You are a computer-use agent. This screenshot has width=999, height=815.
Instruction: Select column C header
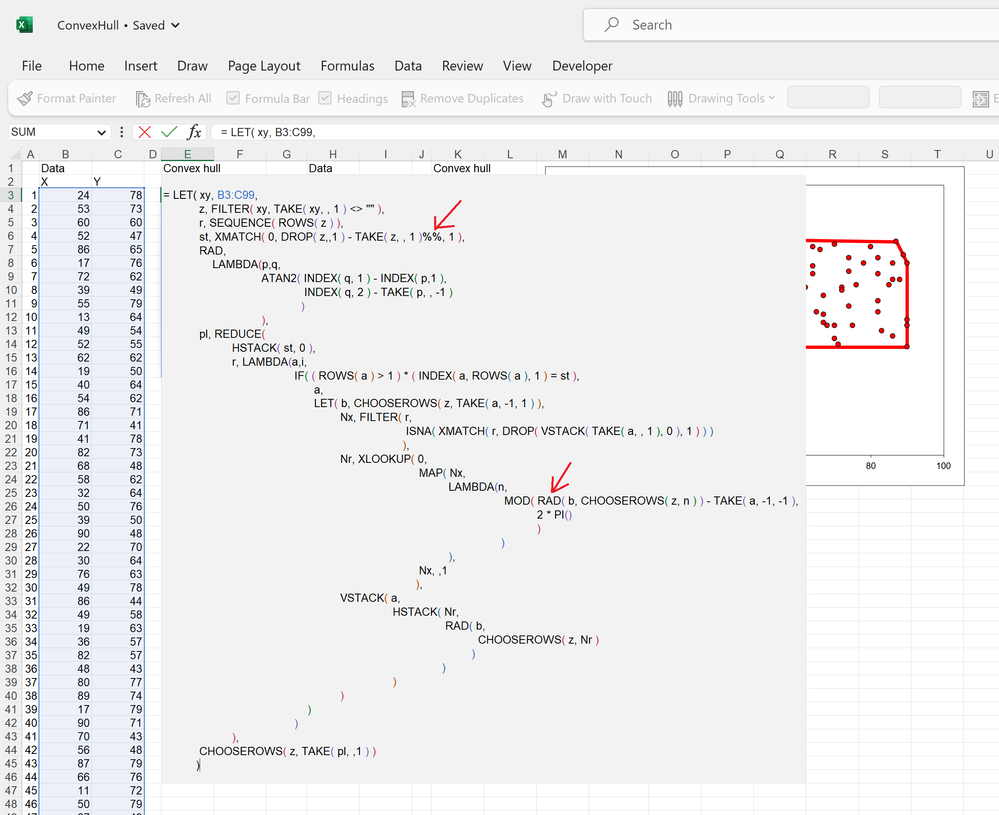118,154
